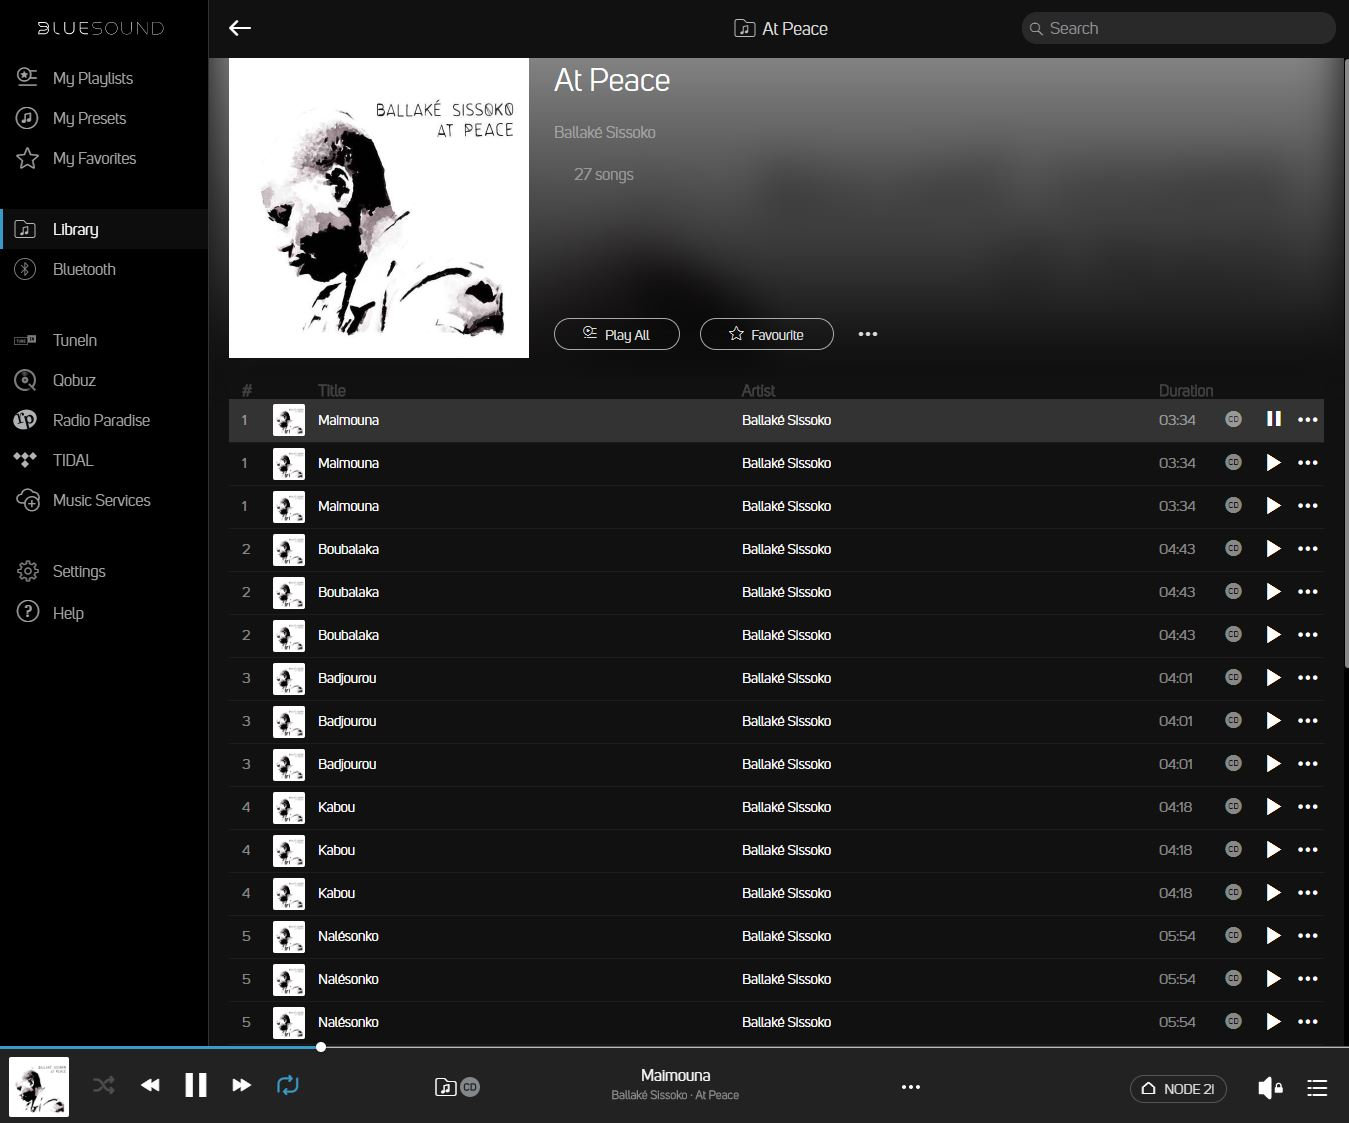
Task: Mark the album as Favourite
Action: tap(767, 334)
